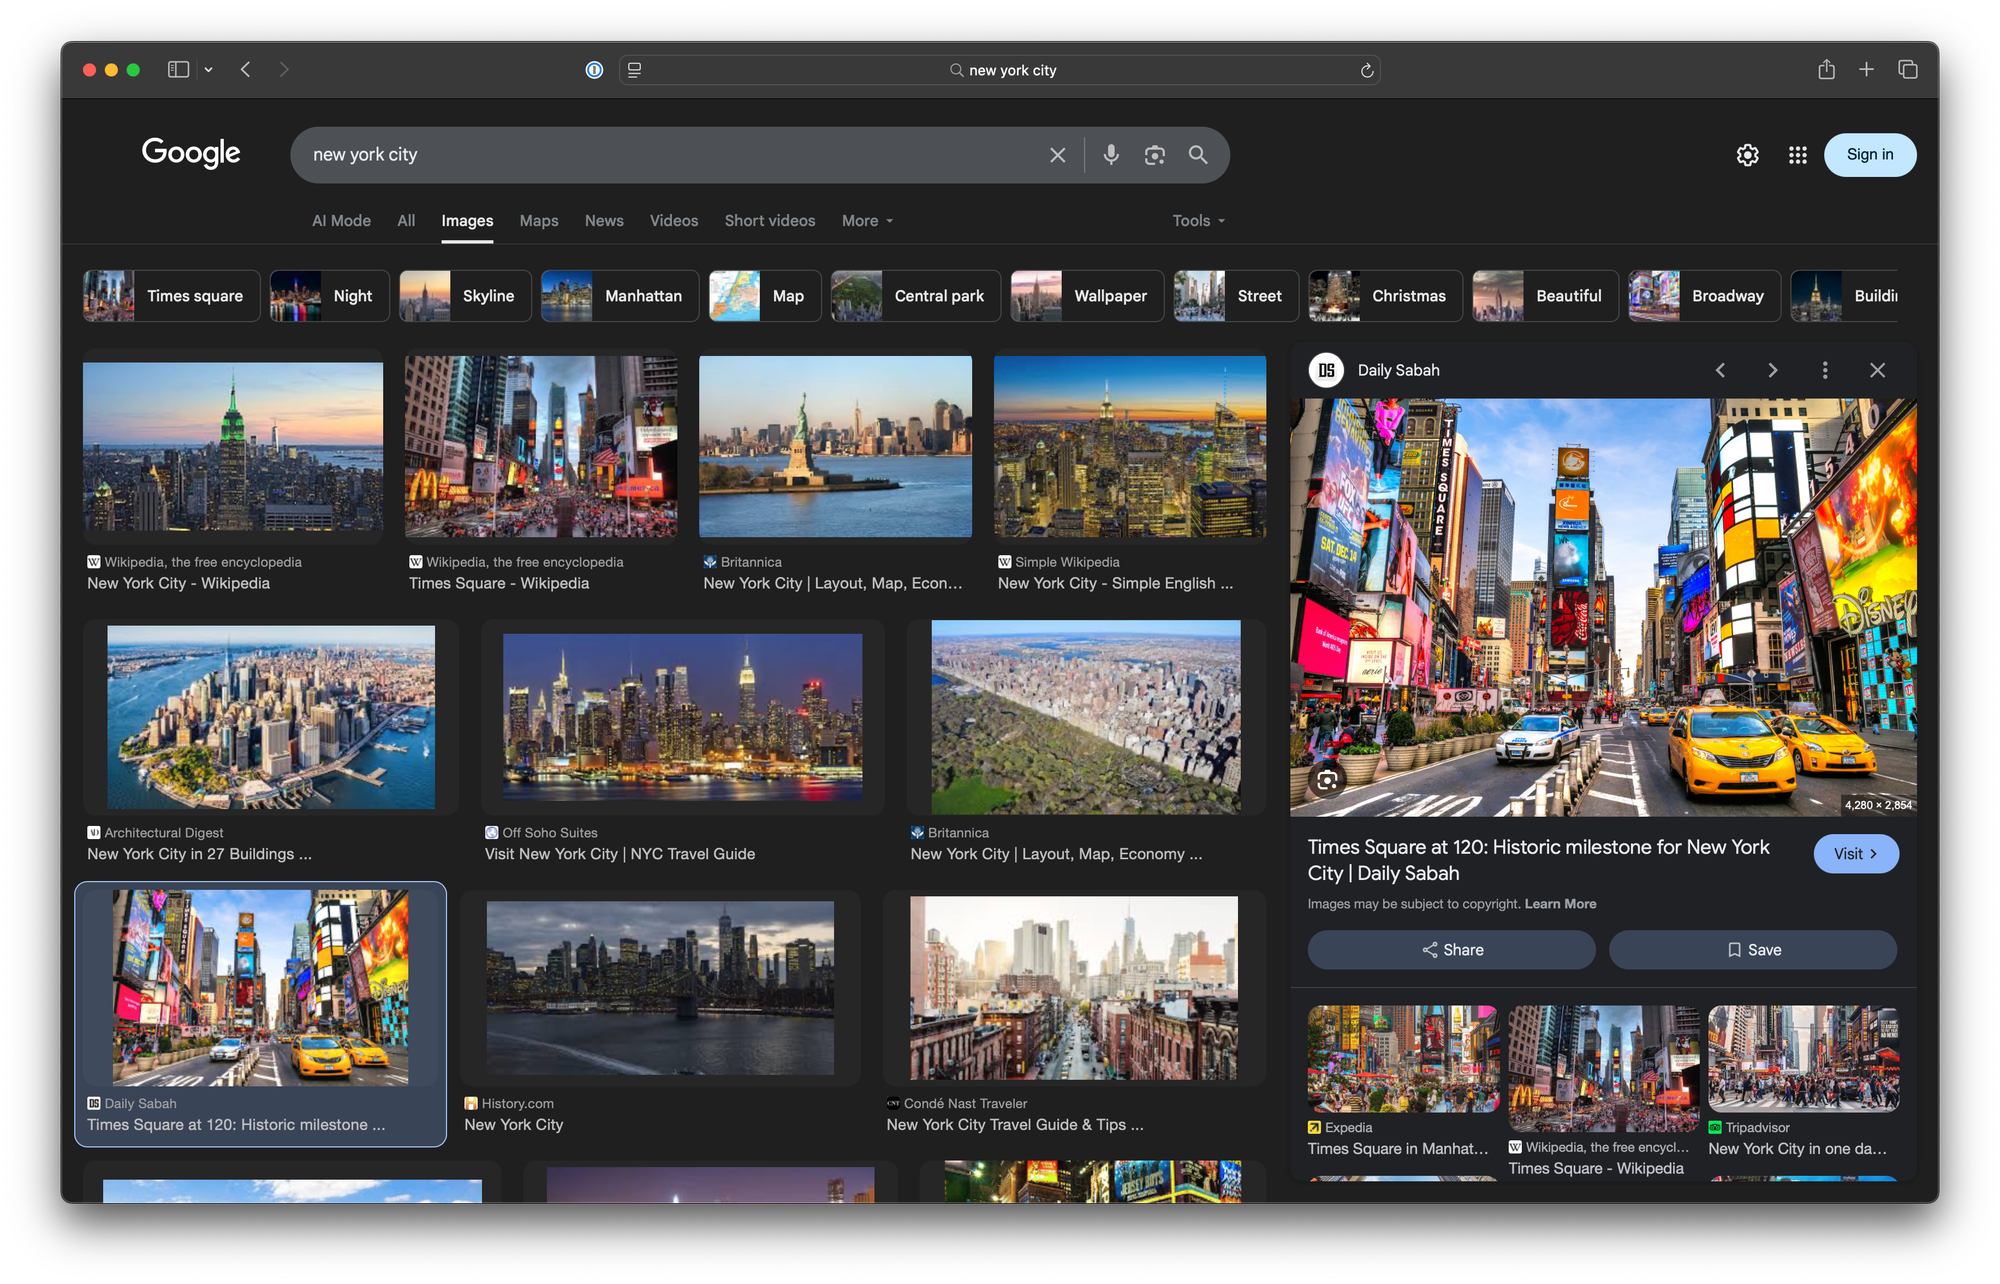The image size is (2000, 1284).
Task: Switch to the Maps tab
Action: (539, 221)
